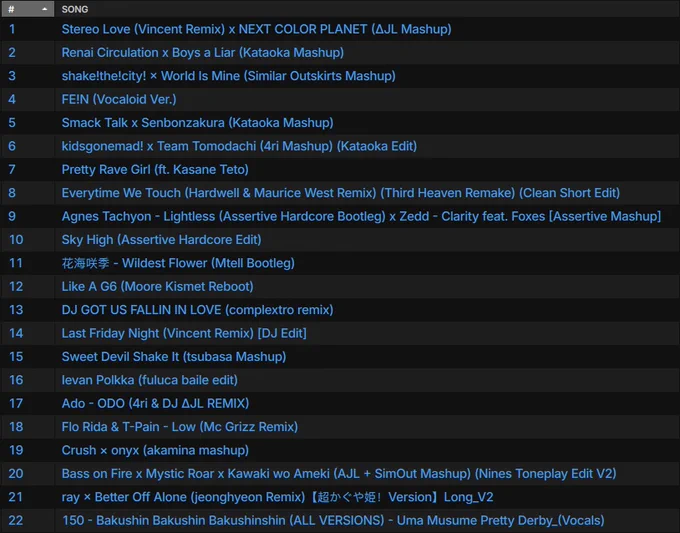This screenshot has height=533, width=680.
Task: Choose 'Sky High (Assertive Hardcore Edit)'
Action: [x=161, y=240]
